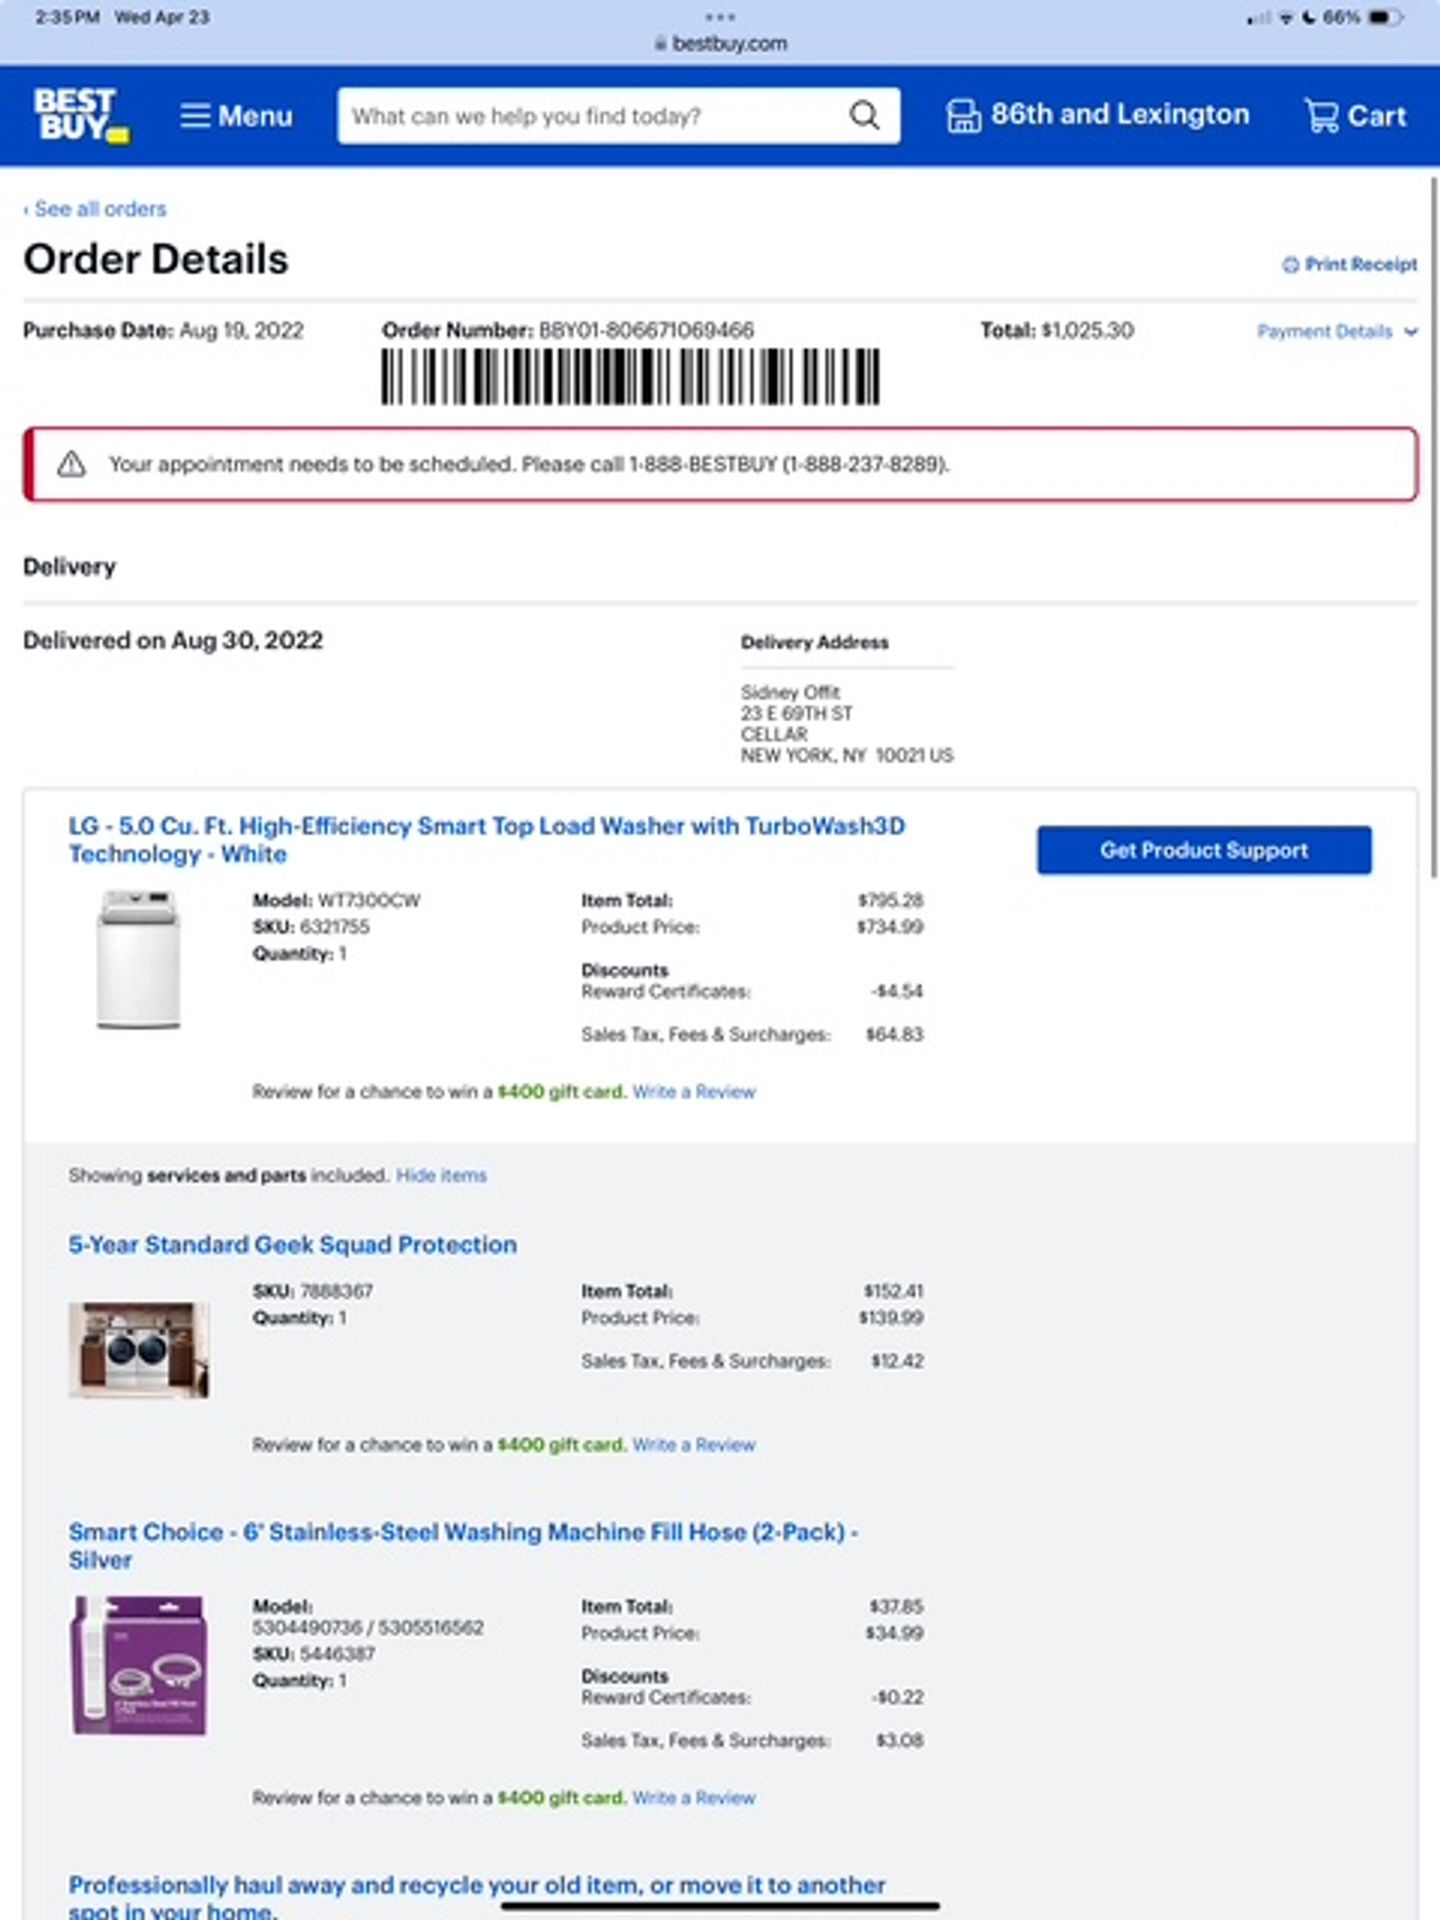The height and width of the screenshot is (1920, 1440).
Task: Open the hamburger Menu
Action: pyautogui.click(x=236, y=116)
